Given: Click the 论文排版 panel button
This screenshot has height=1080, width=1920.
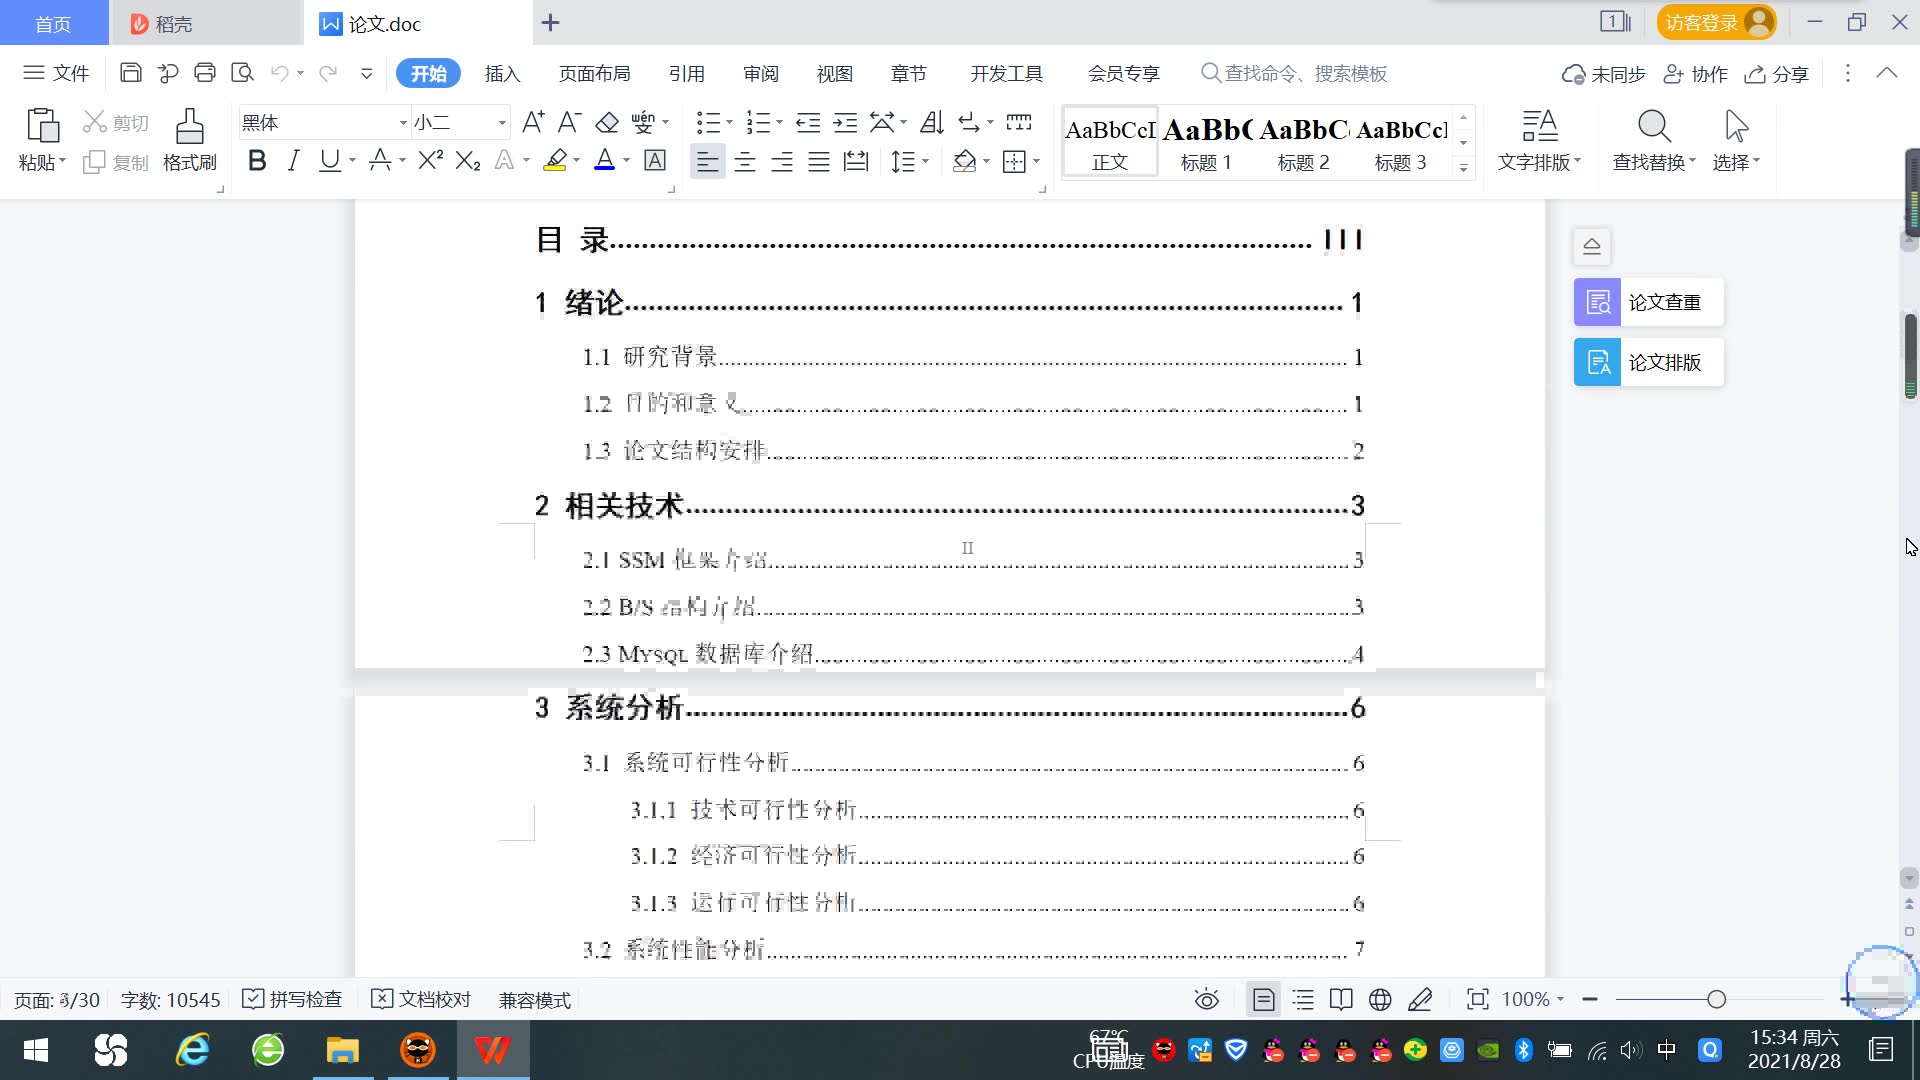Looking at the screenshot, I should (1648, 362).
